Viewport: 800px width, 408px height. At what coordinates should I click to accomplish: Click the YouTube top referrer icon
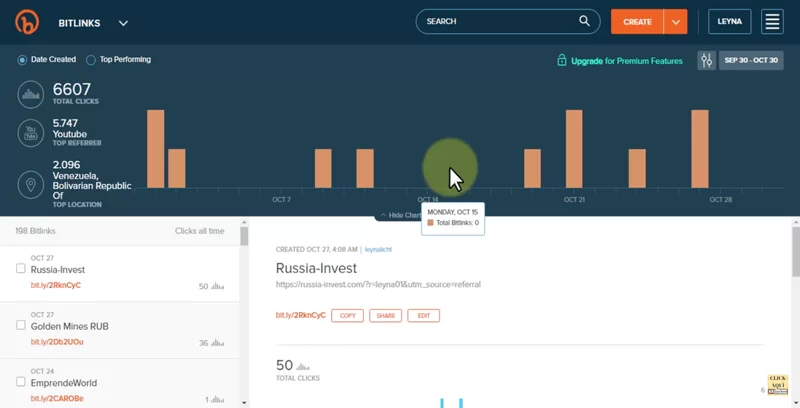point(31,133)
